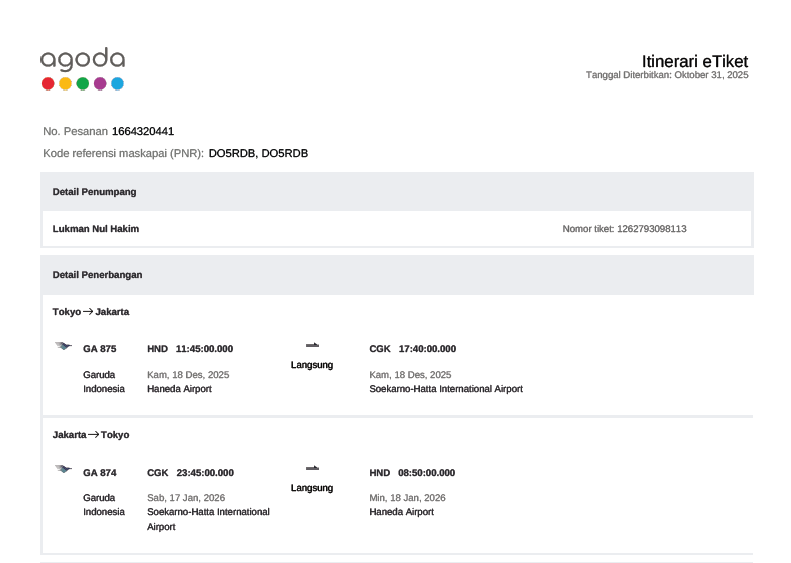791x563 pixels.
Task: Click the arrow in Tokyo to Jakarta heading
Action: pyautogui.click(x=88, y=312)
